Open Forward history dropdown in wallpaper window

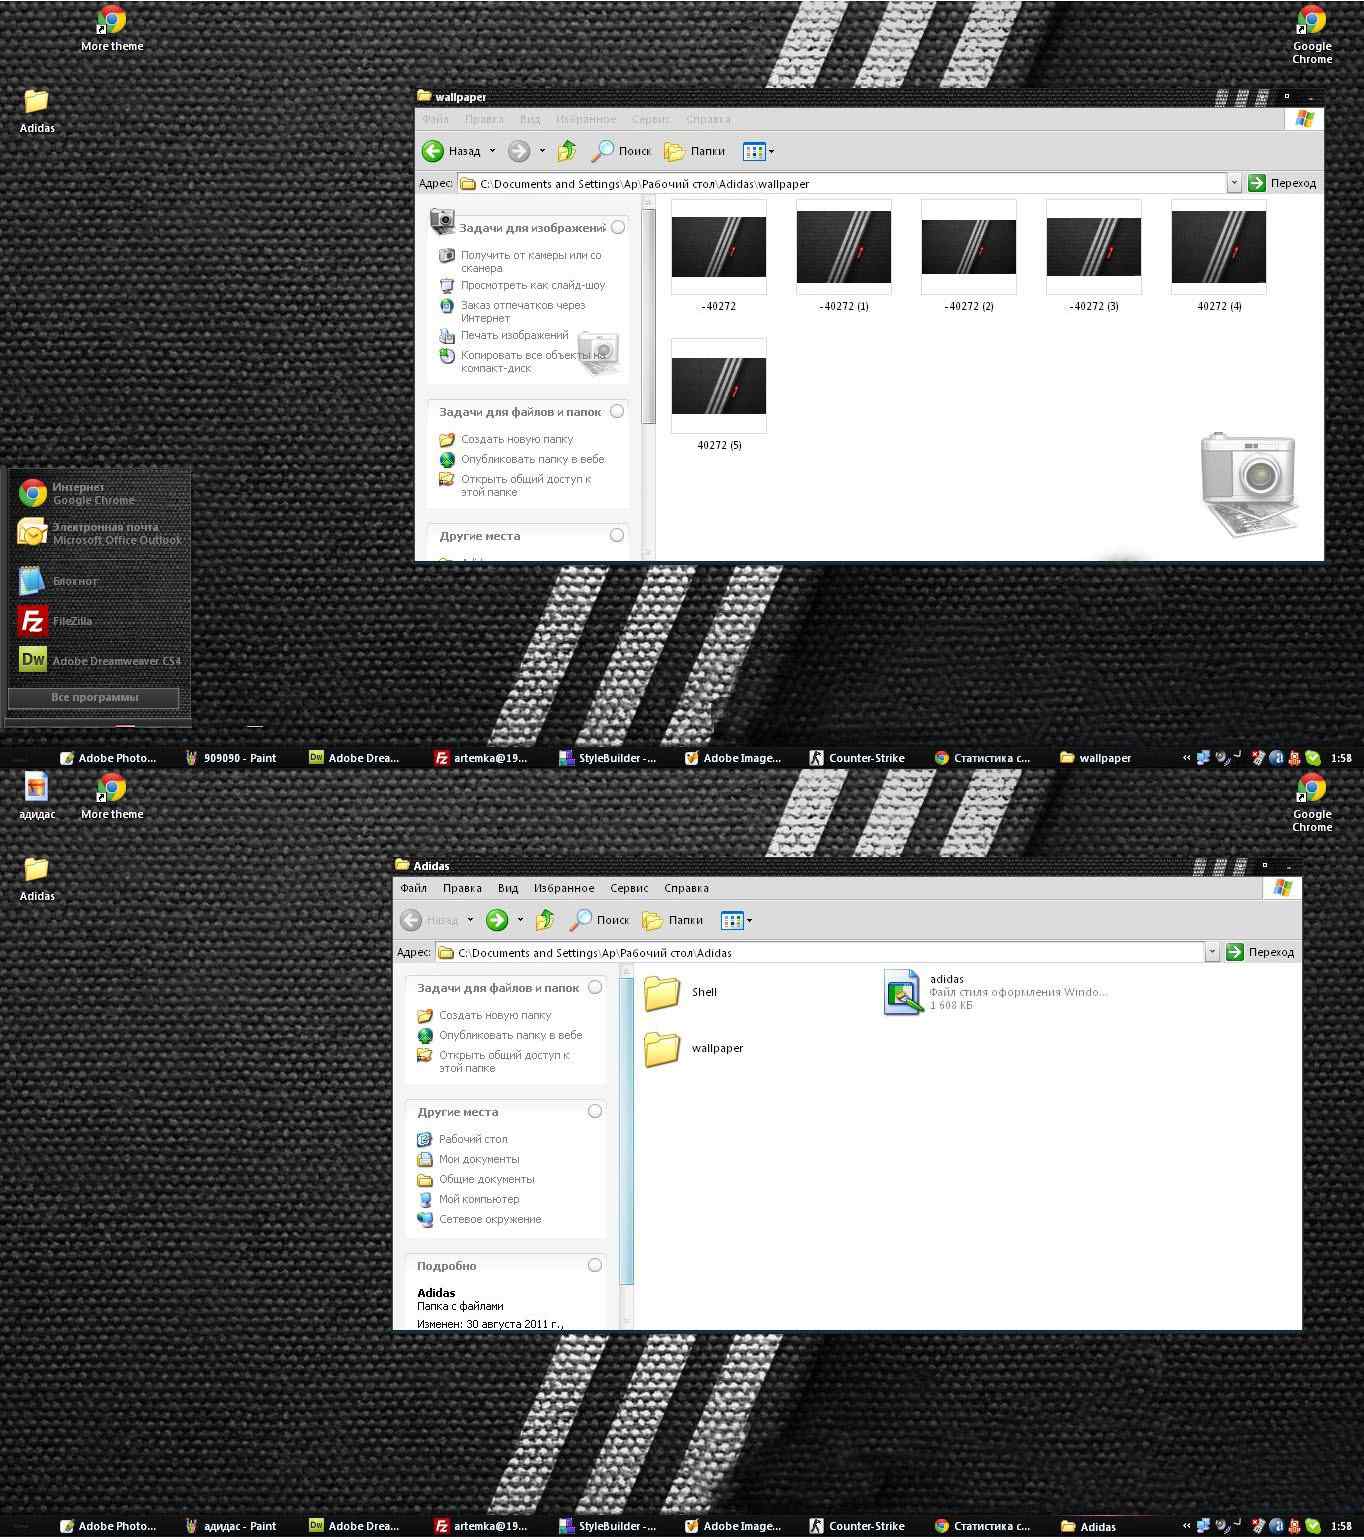pos(542,151)
